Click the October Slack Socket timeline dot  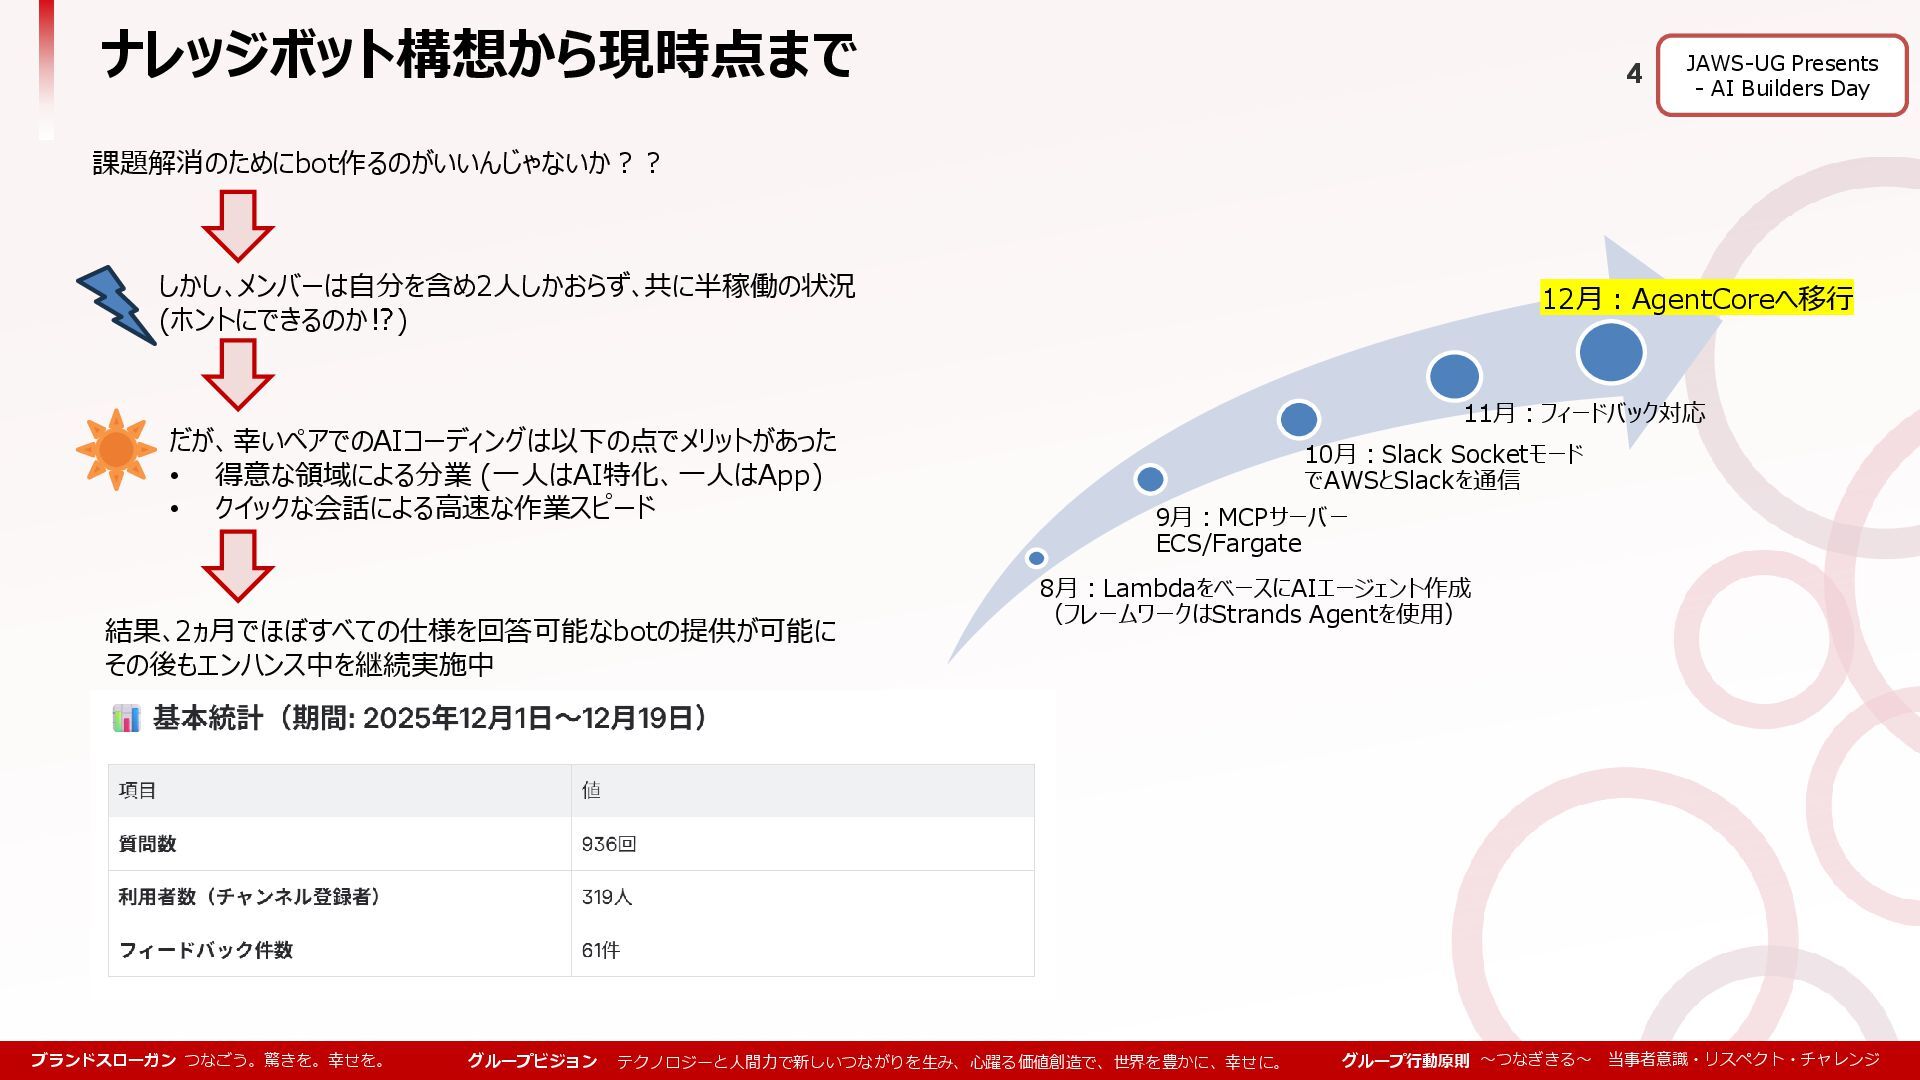coord(1298,419)
